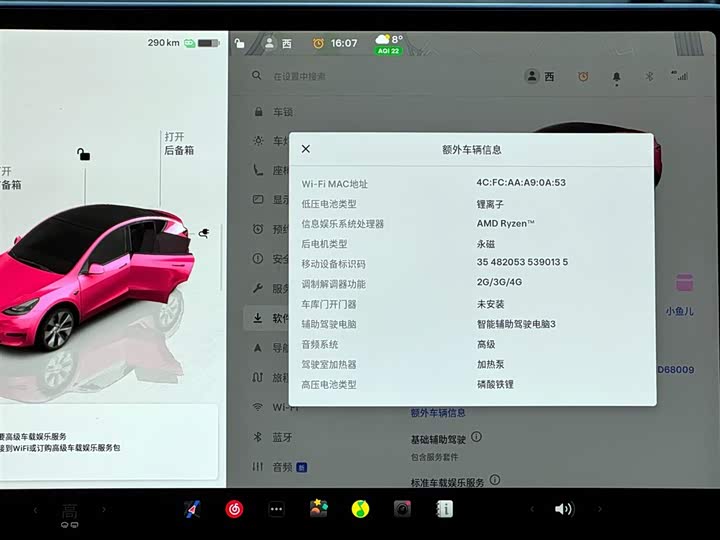The image size is (720, 540).
Task: Tap the speaker volume icon in dock
Action: point(564,509)
